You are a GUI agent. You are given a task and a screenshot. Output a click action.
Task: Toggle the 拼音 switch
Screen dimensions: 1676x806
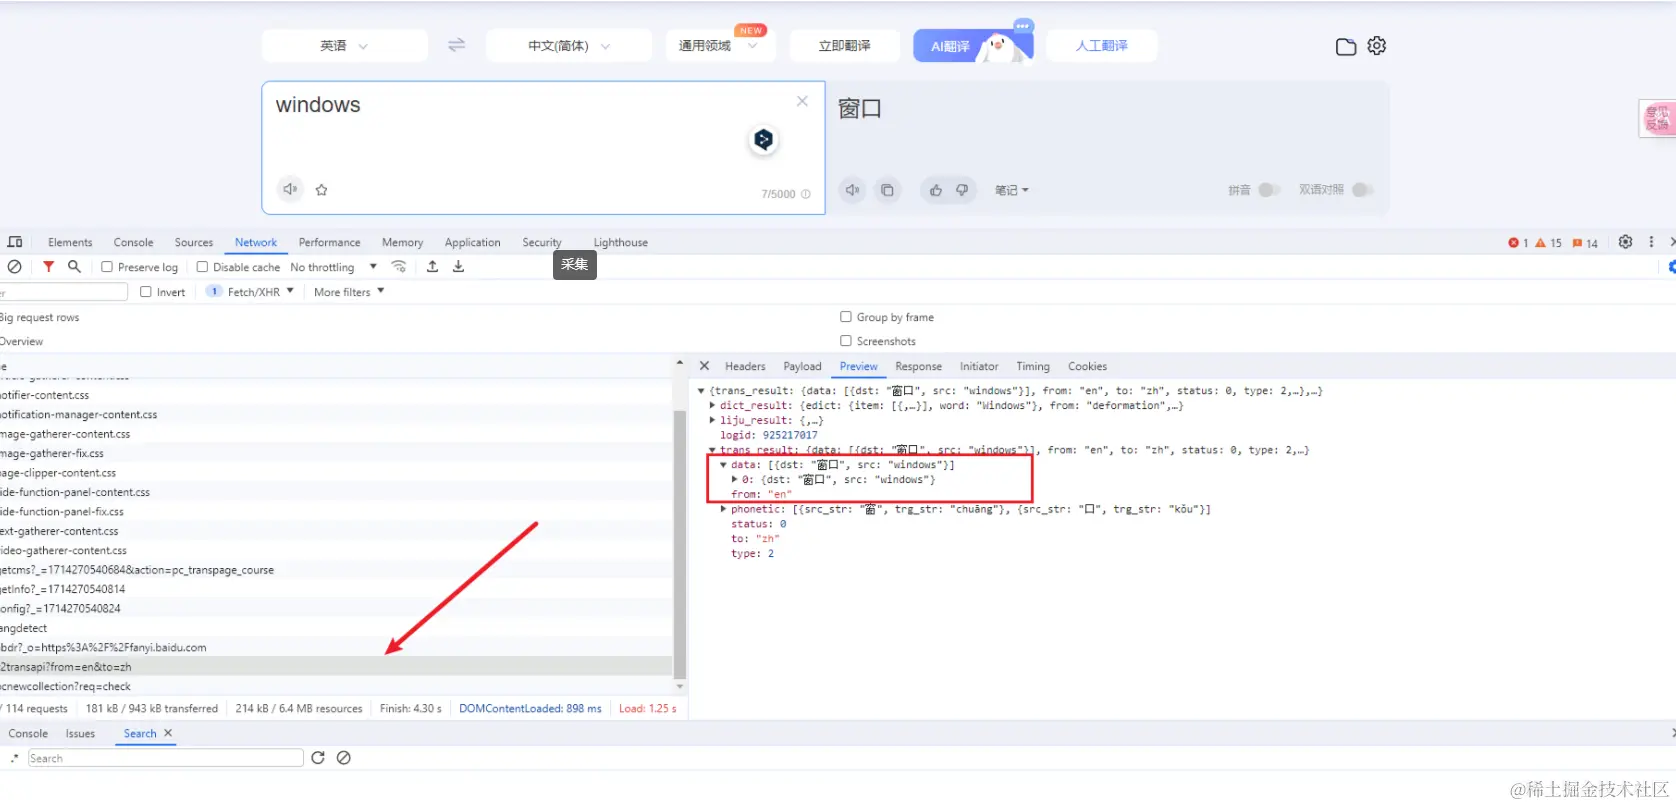point(1269,190)
